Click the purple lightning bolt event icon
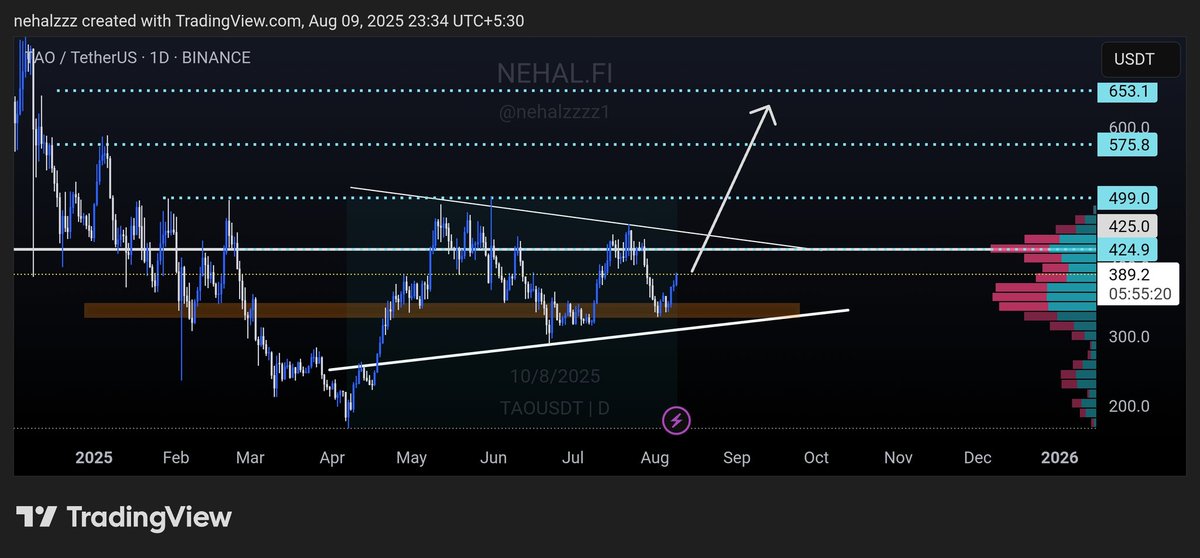The image size is (1200, 558). (677, 420)
